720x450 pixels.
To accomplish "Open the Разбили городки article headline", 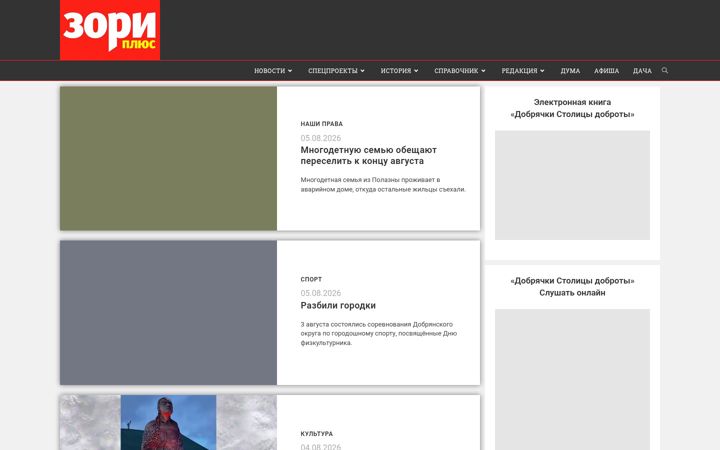I will pyautogui.click(x=338, y=305).
